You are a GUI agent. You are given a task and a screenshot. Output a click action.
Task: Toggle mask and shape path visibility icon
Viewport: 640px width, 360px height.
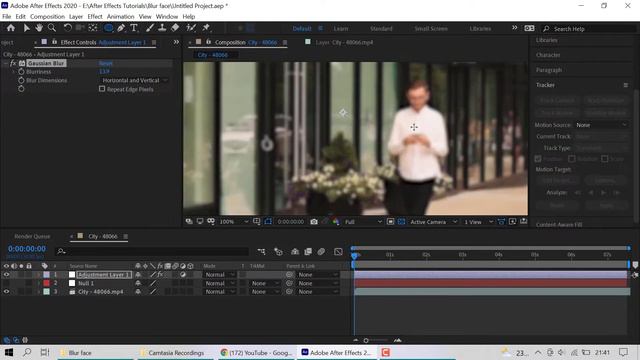click(268, 222)
